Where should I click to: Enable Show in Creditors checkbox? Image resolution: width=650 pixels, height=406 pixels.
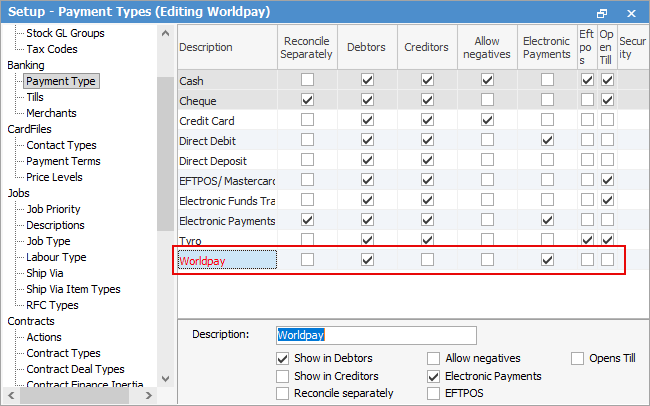(x=282, y=376)
